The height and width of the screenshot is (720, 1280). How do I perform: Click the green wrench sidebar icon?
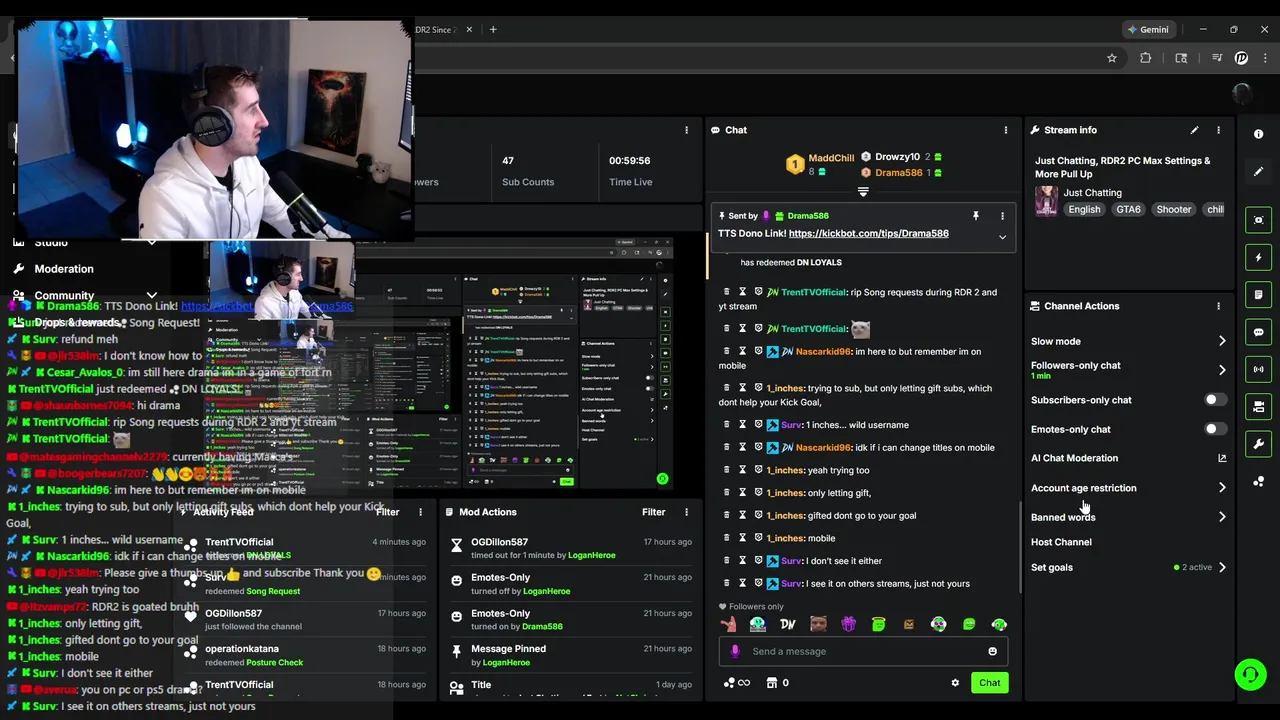coord(1258,444)
